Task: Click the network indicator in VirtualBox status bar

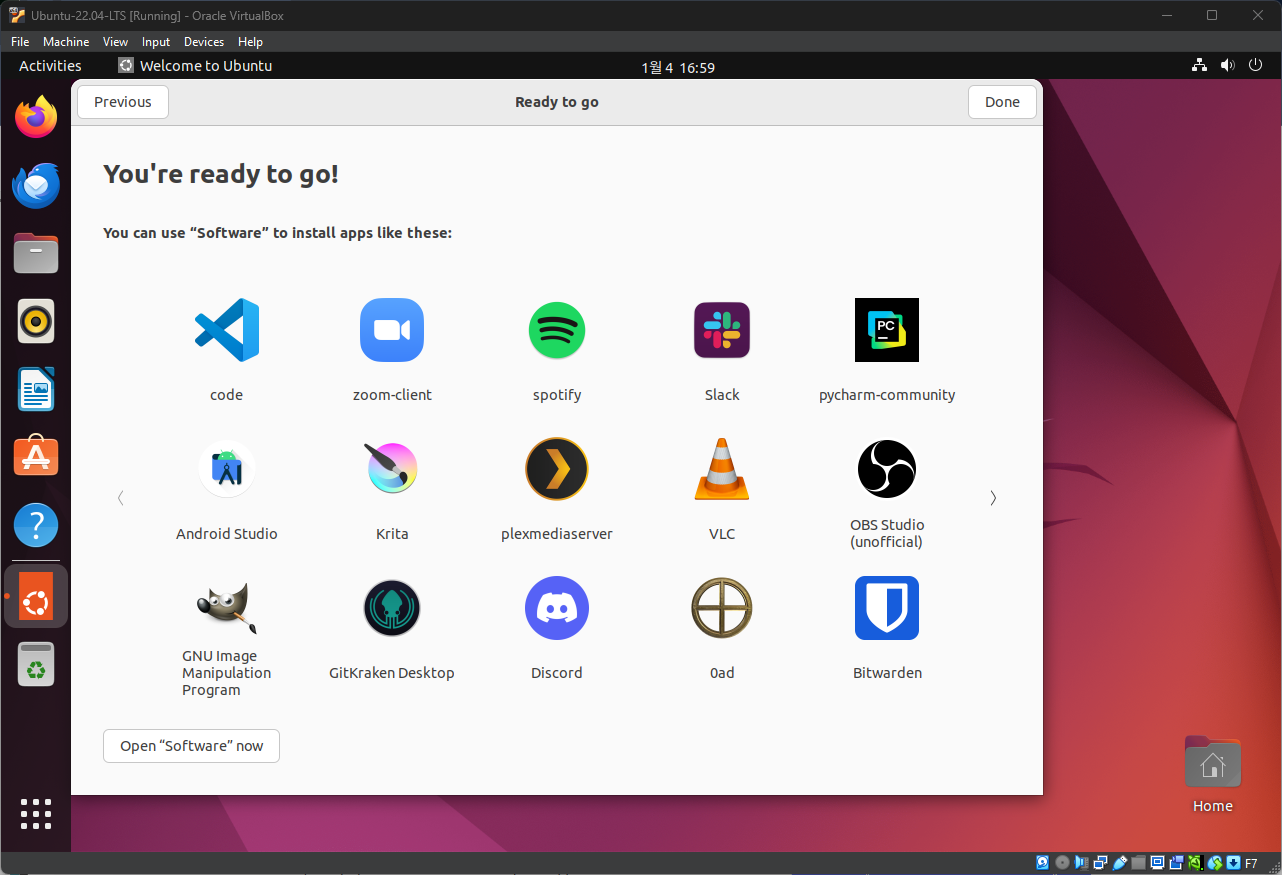Action: (1100, 863)
